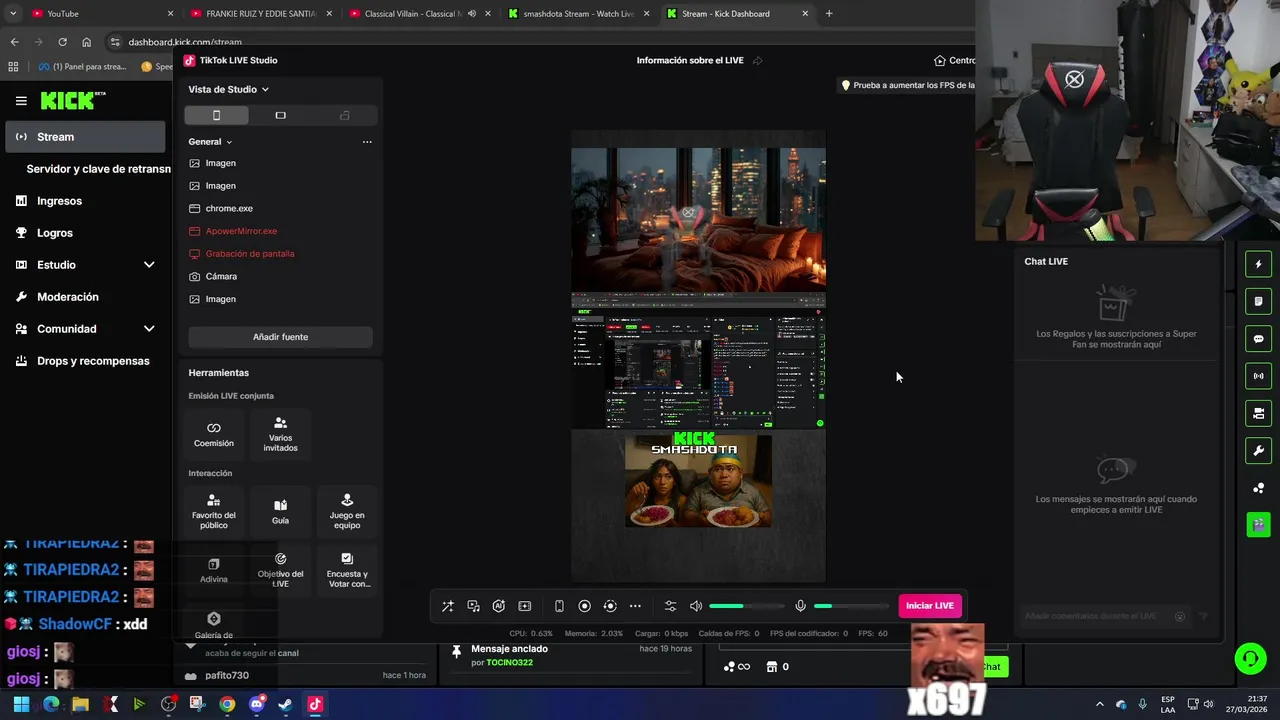Click the green headset support button
Image resolution: width=1280 pixels, height=720 pixels.
[1250, 658]
